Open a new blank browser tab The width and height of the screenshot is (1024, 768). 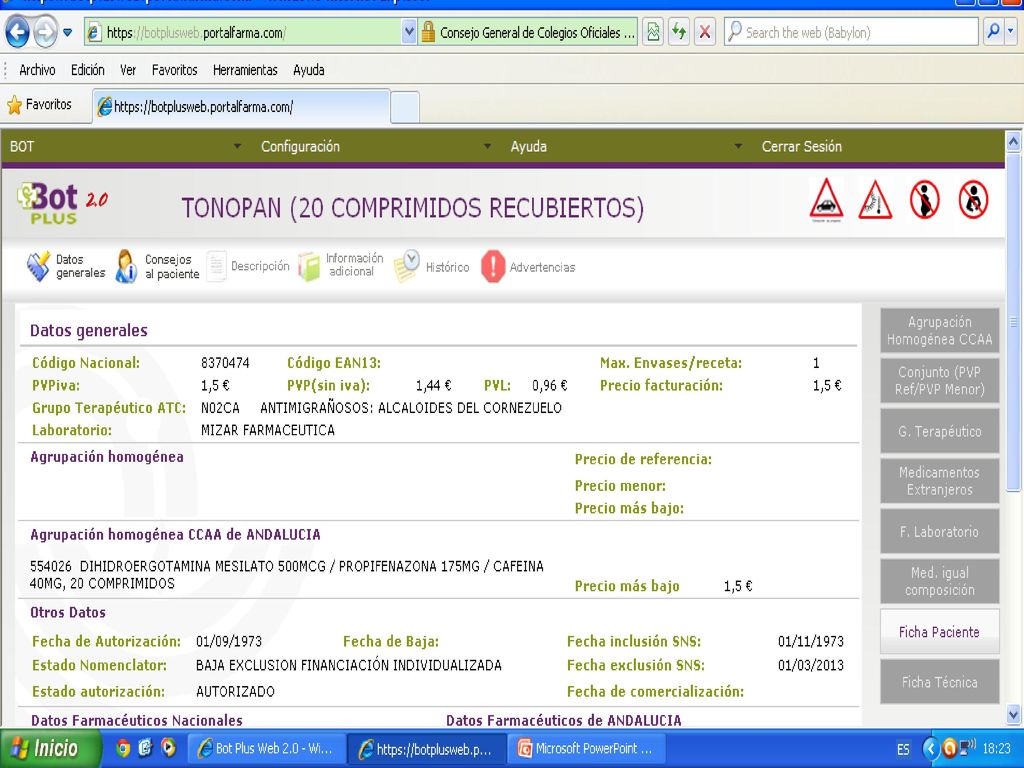pos(405,108)
